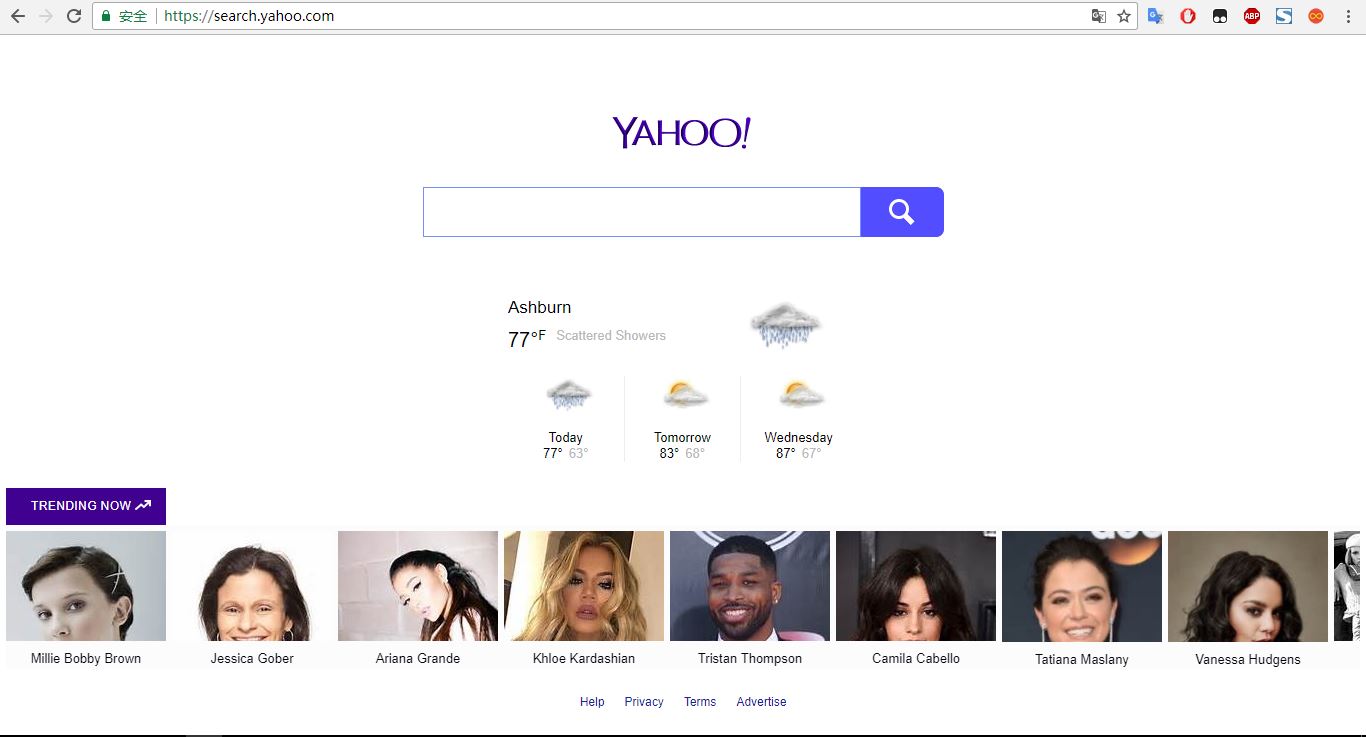This screenshot has height=737, width=1366.
Task: Click the Tatiana Maslany name label
Action: 1082,659
